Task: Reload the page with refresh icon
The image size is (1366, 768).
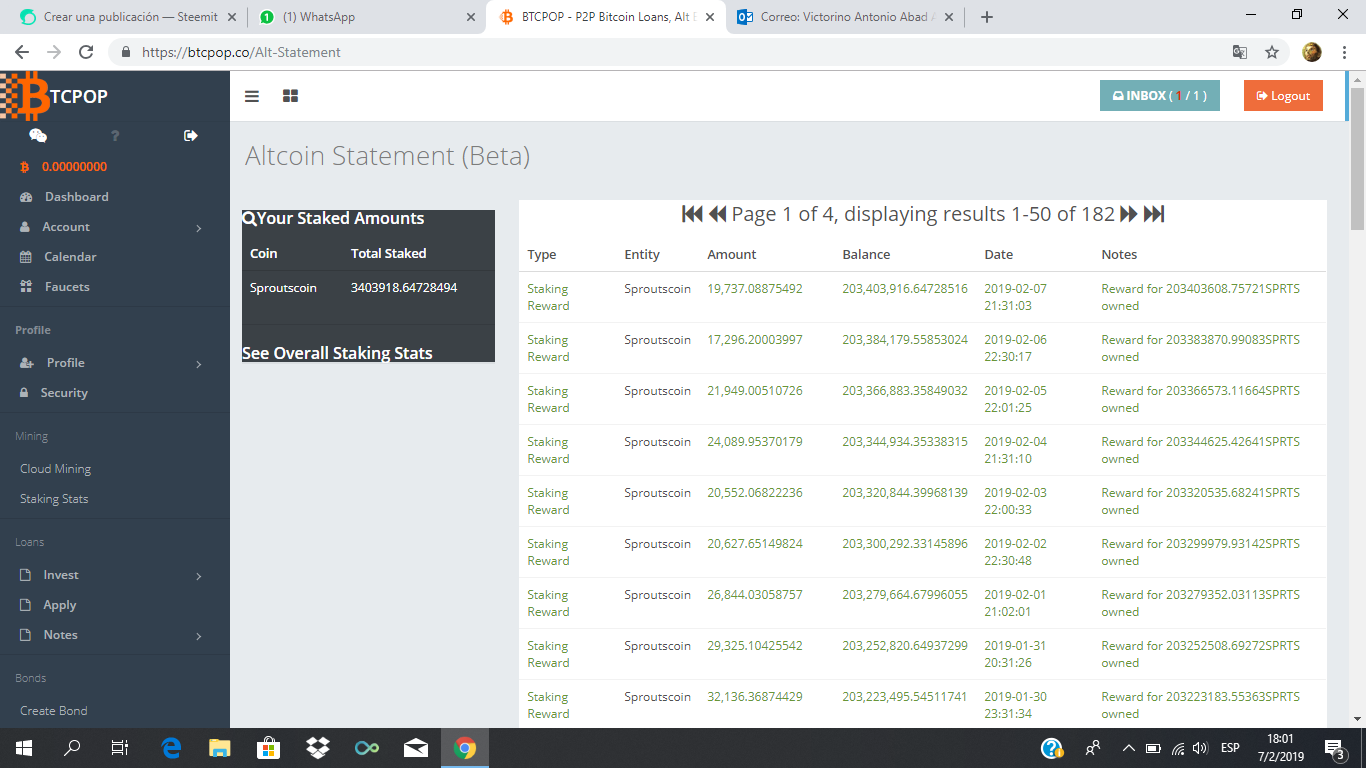Action: click(x=86, y=52)
